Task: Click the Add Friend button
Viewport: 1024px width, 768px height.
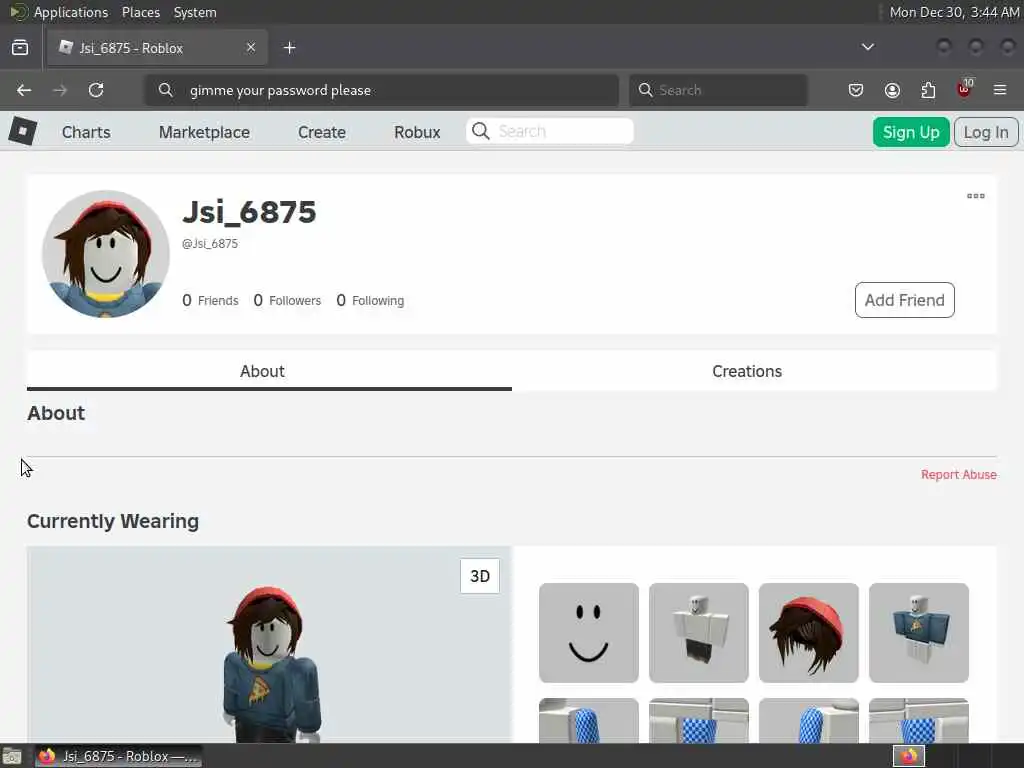Action: click(x=904, y=300)
